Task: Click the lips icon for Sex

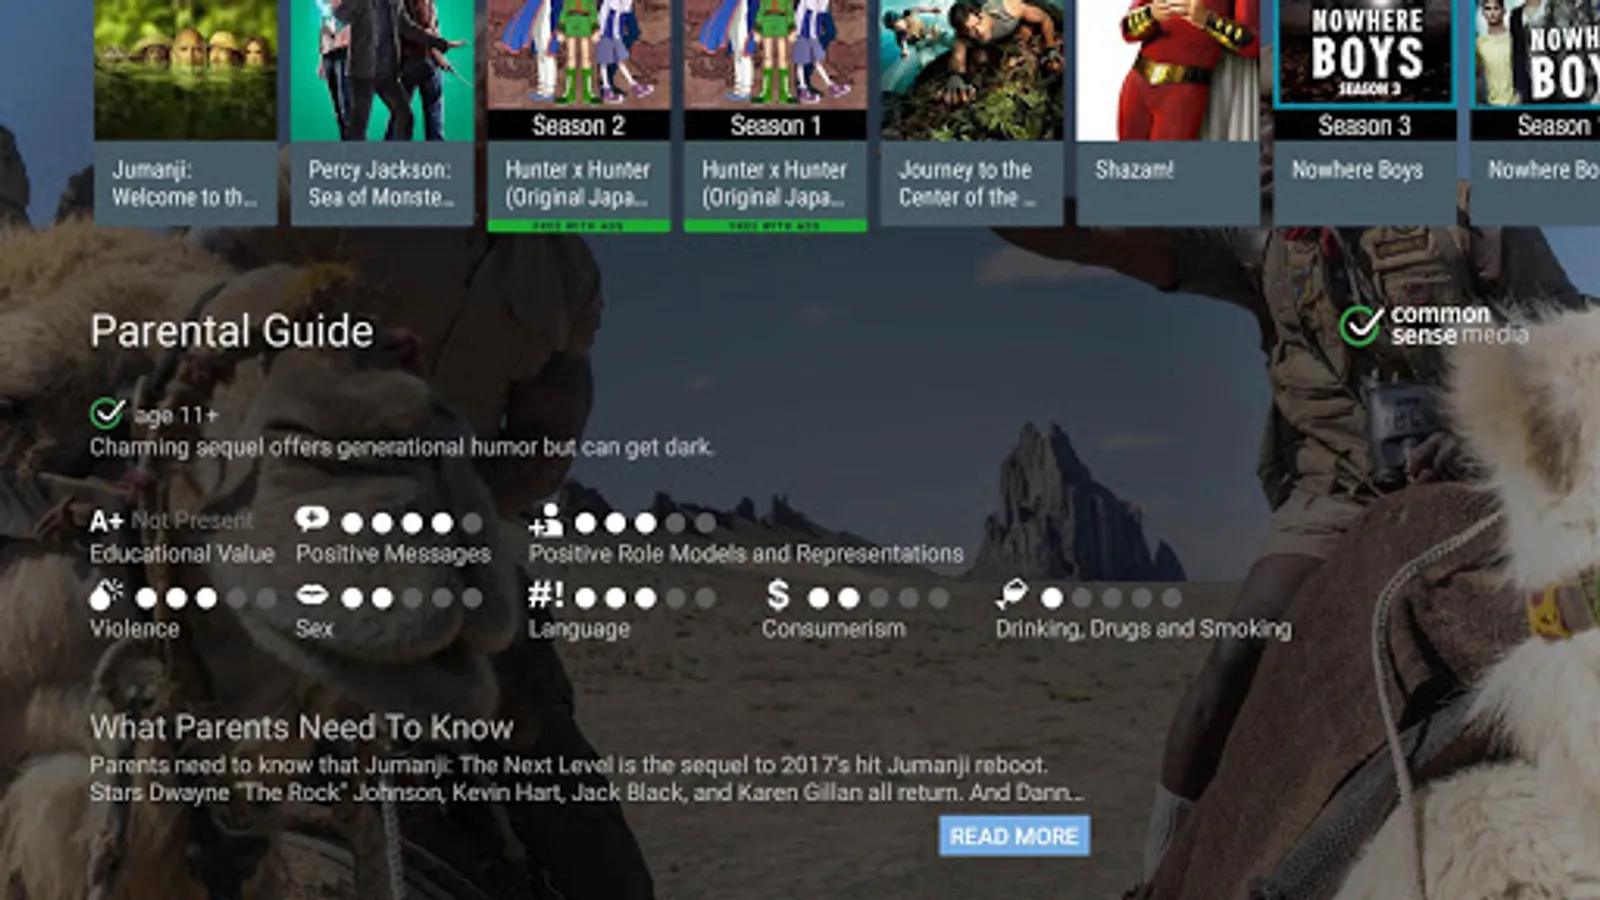Action: [x=312, y=596]
